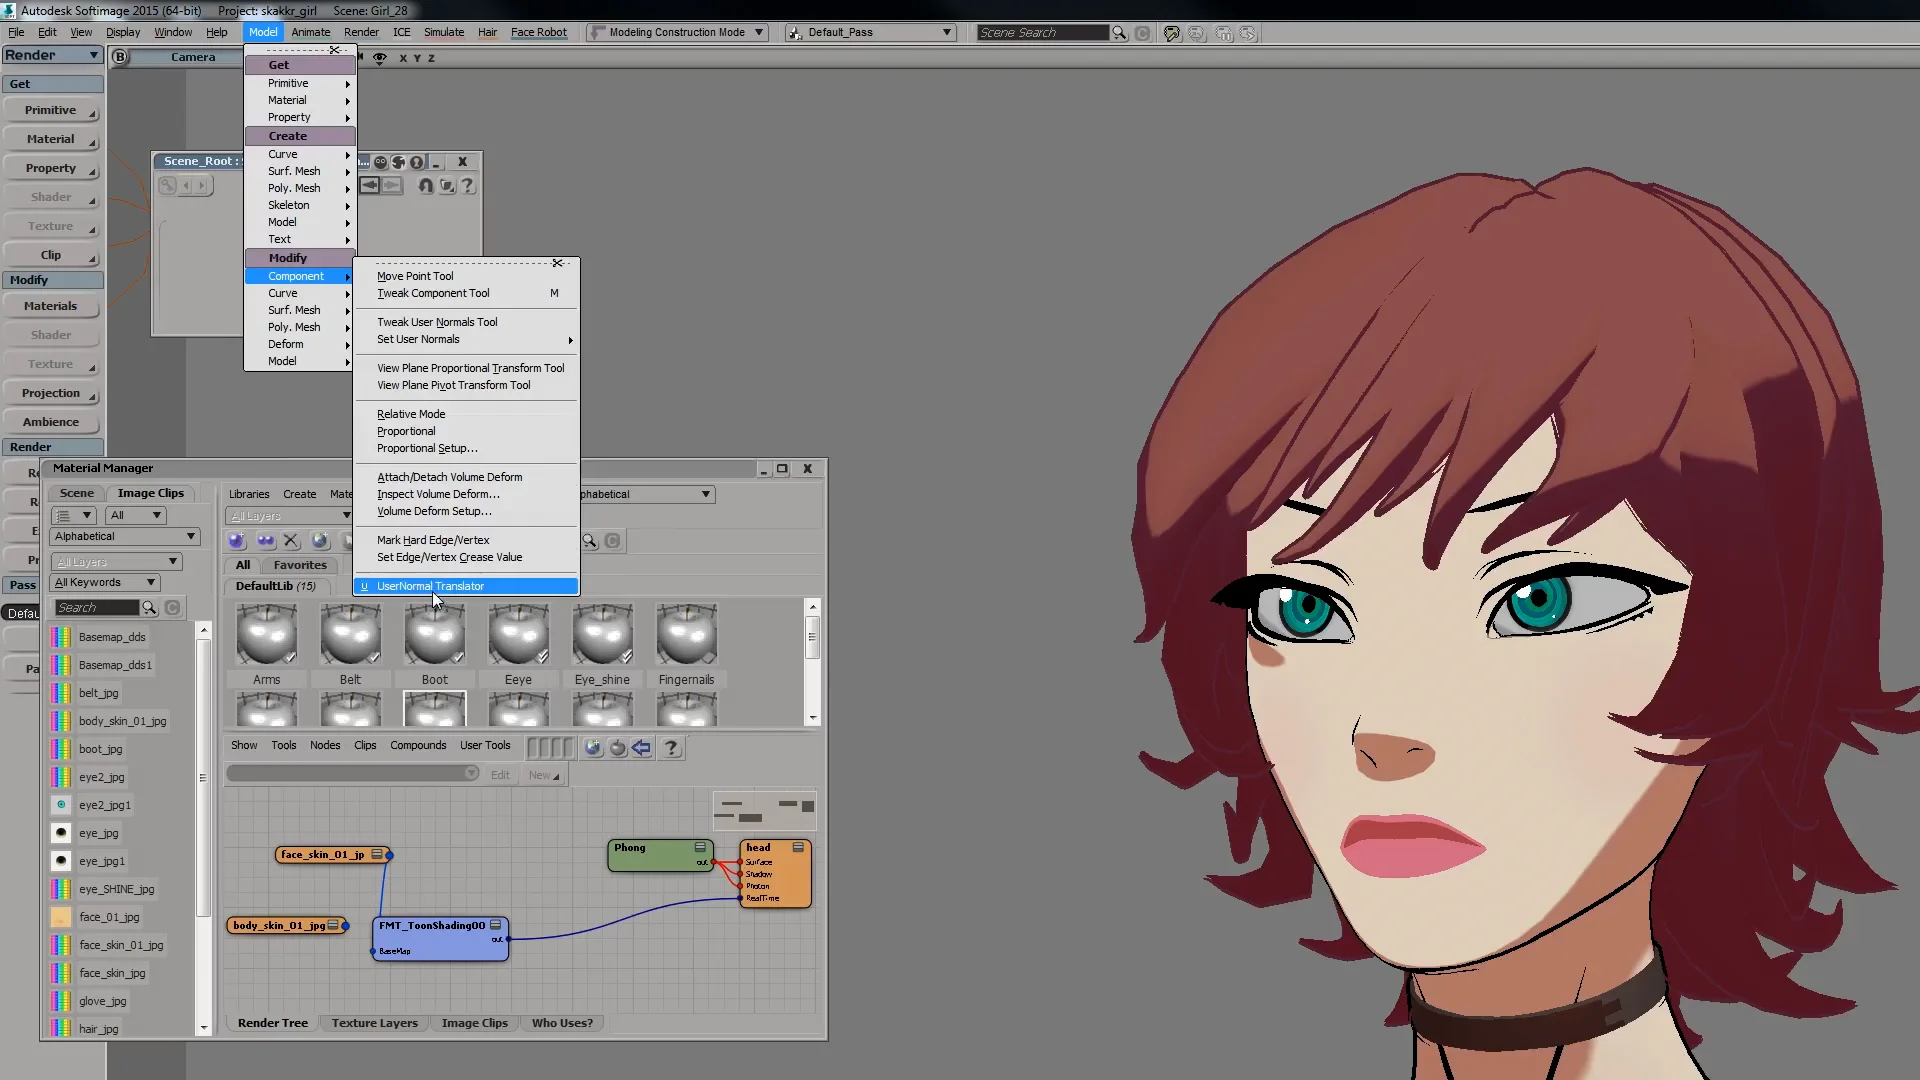1920x1080 pixels.
Task: Click the create new material sphere icon
Action: [237, 541]
